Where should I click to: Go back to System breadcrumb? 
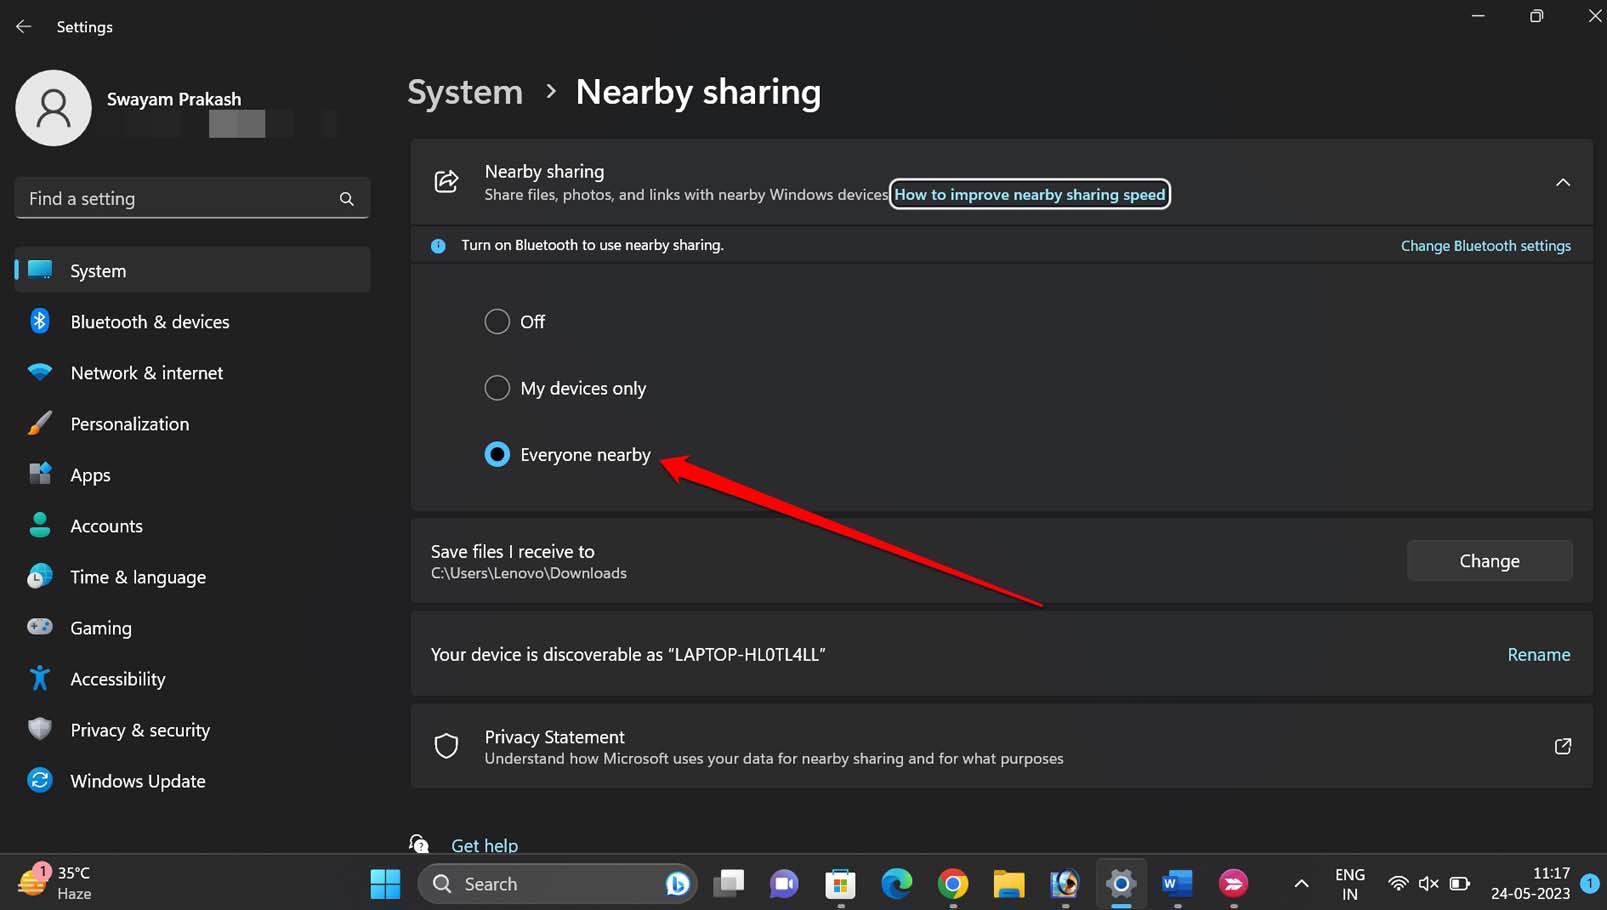[465, 92]
